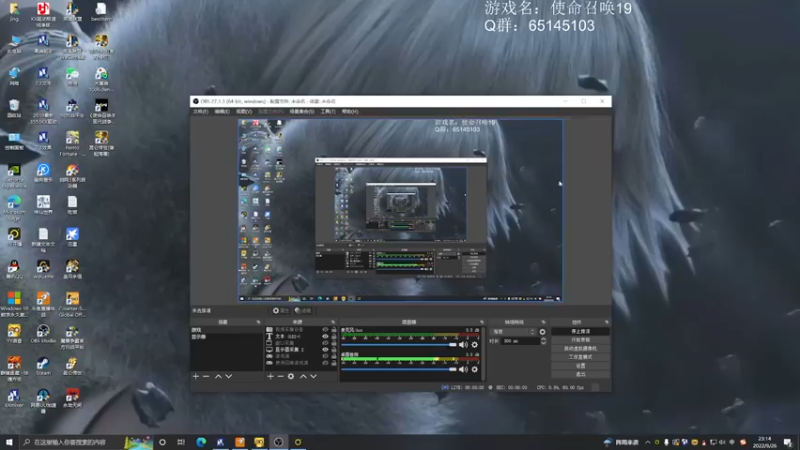The width and height of the screenshot is (800, 450).
Task: Click the Exit button in controls
Action: point(581,374)
